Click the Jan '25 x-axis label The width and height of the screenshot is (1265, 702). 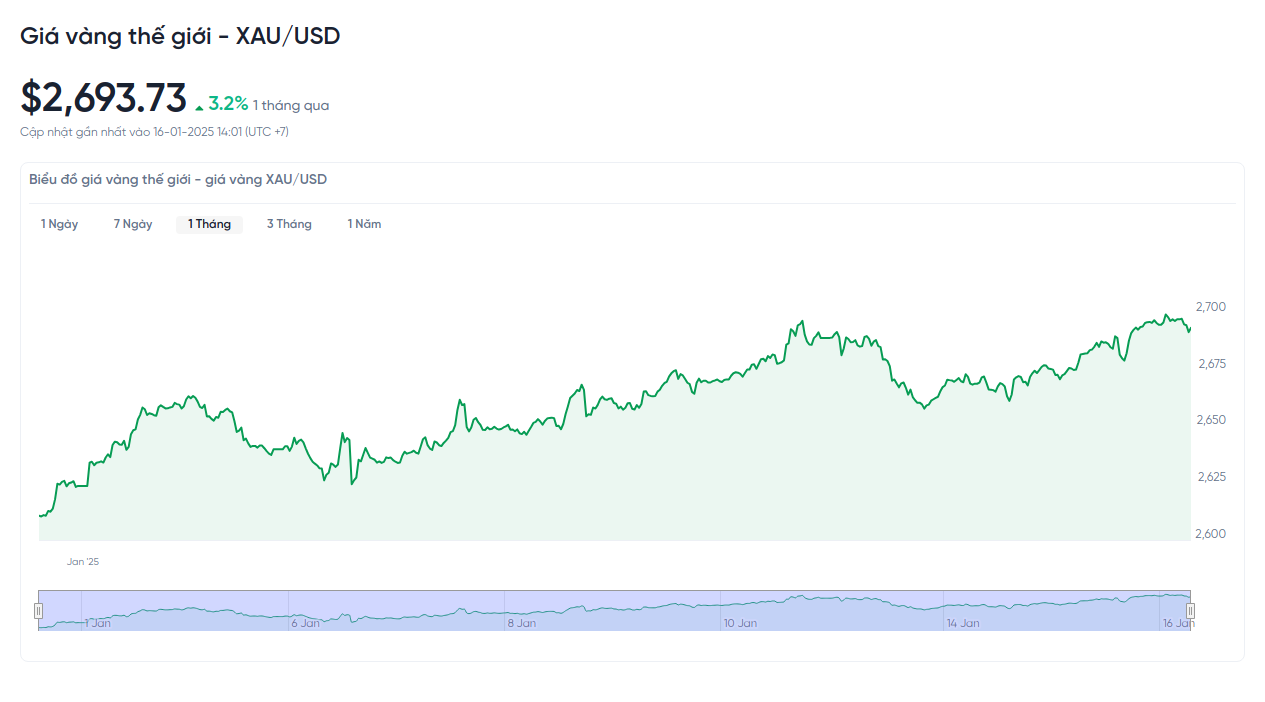(x=83, y=562)
